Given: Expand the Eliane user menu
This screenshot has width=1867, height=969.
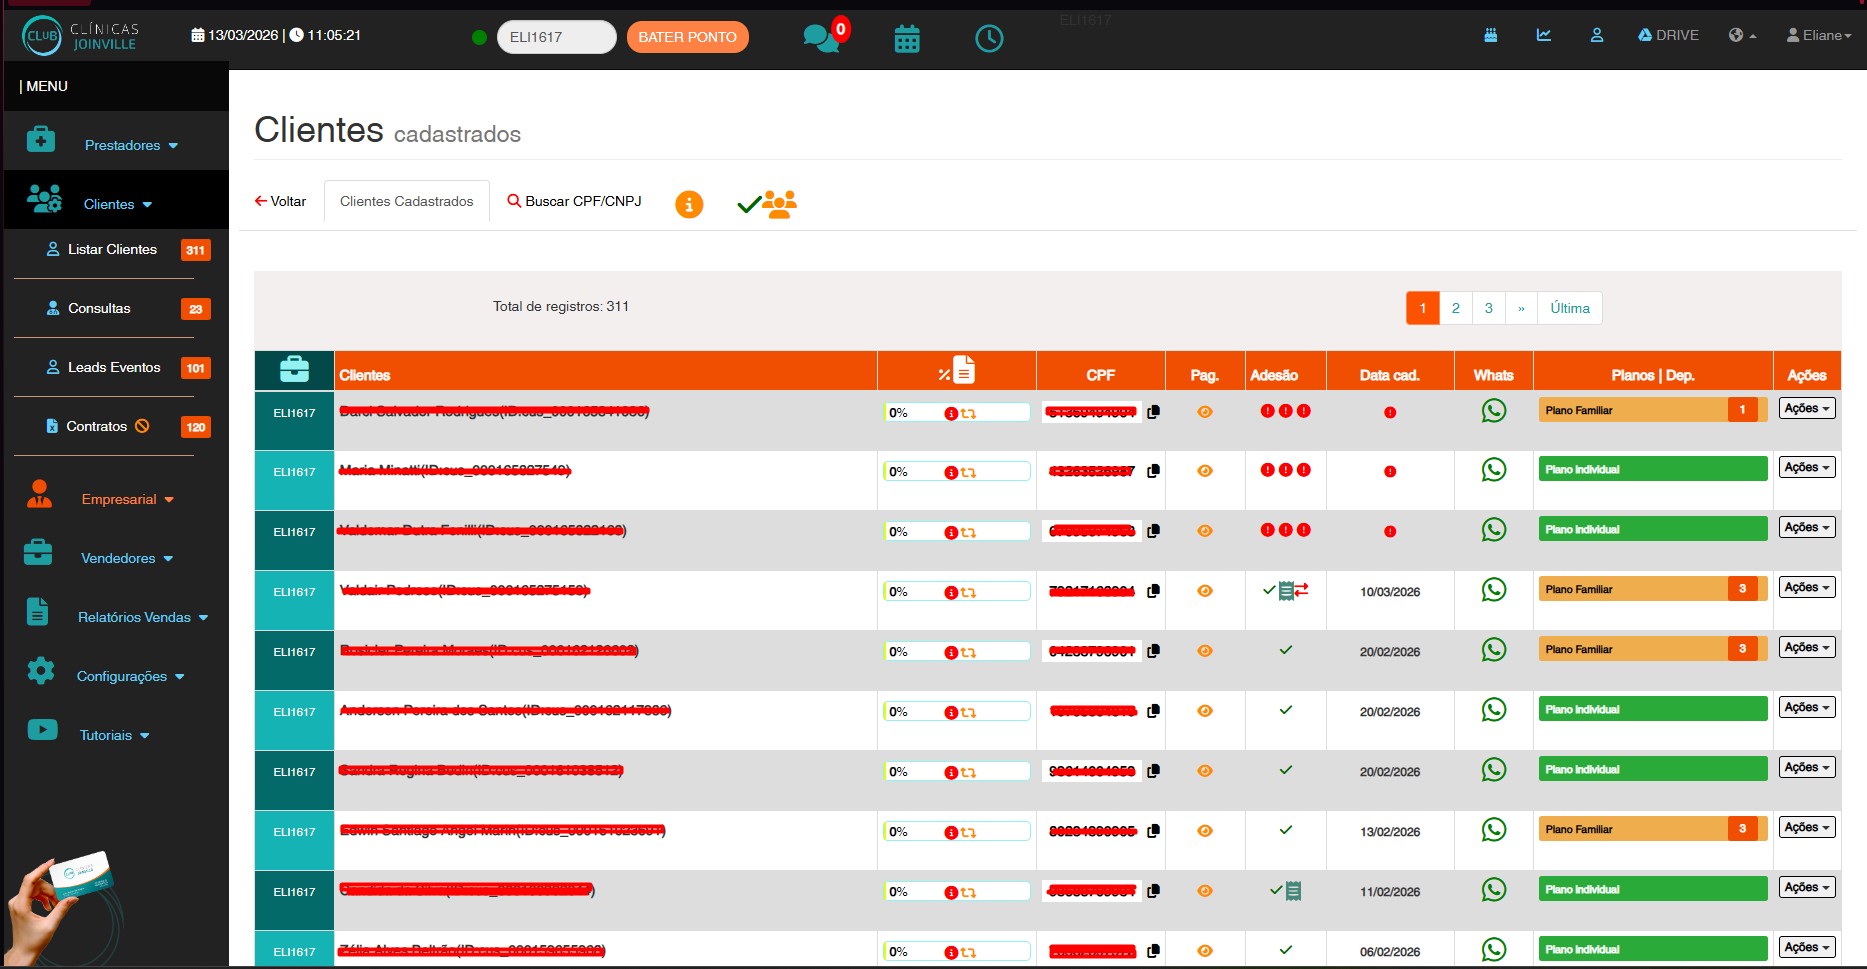Looking at the screenshot, I should (x=1819, y=35).
